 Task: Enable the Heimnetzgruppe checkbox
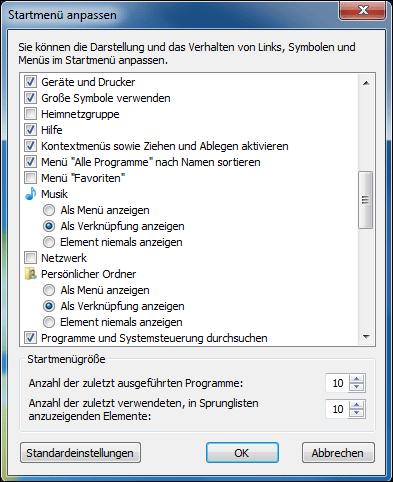(x=30, y=114)
